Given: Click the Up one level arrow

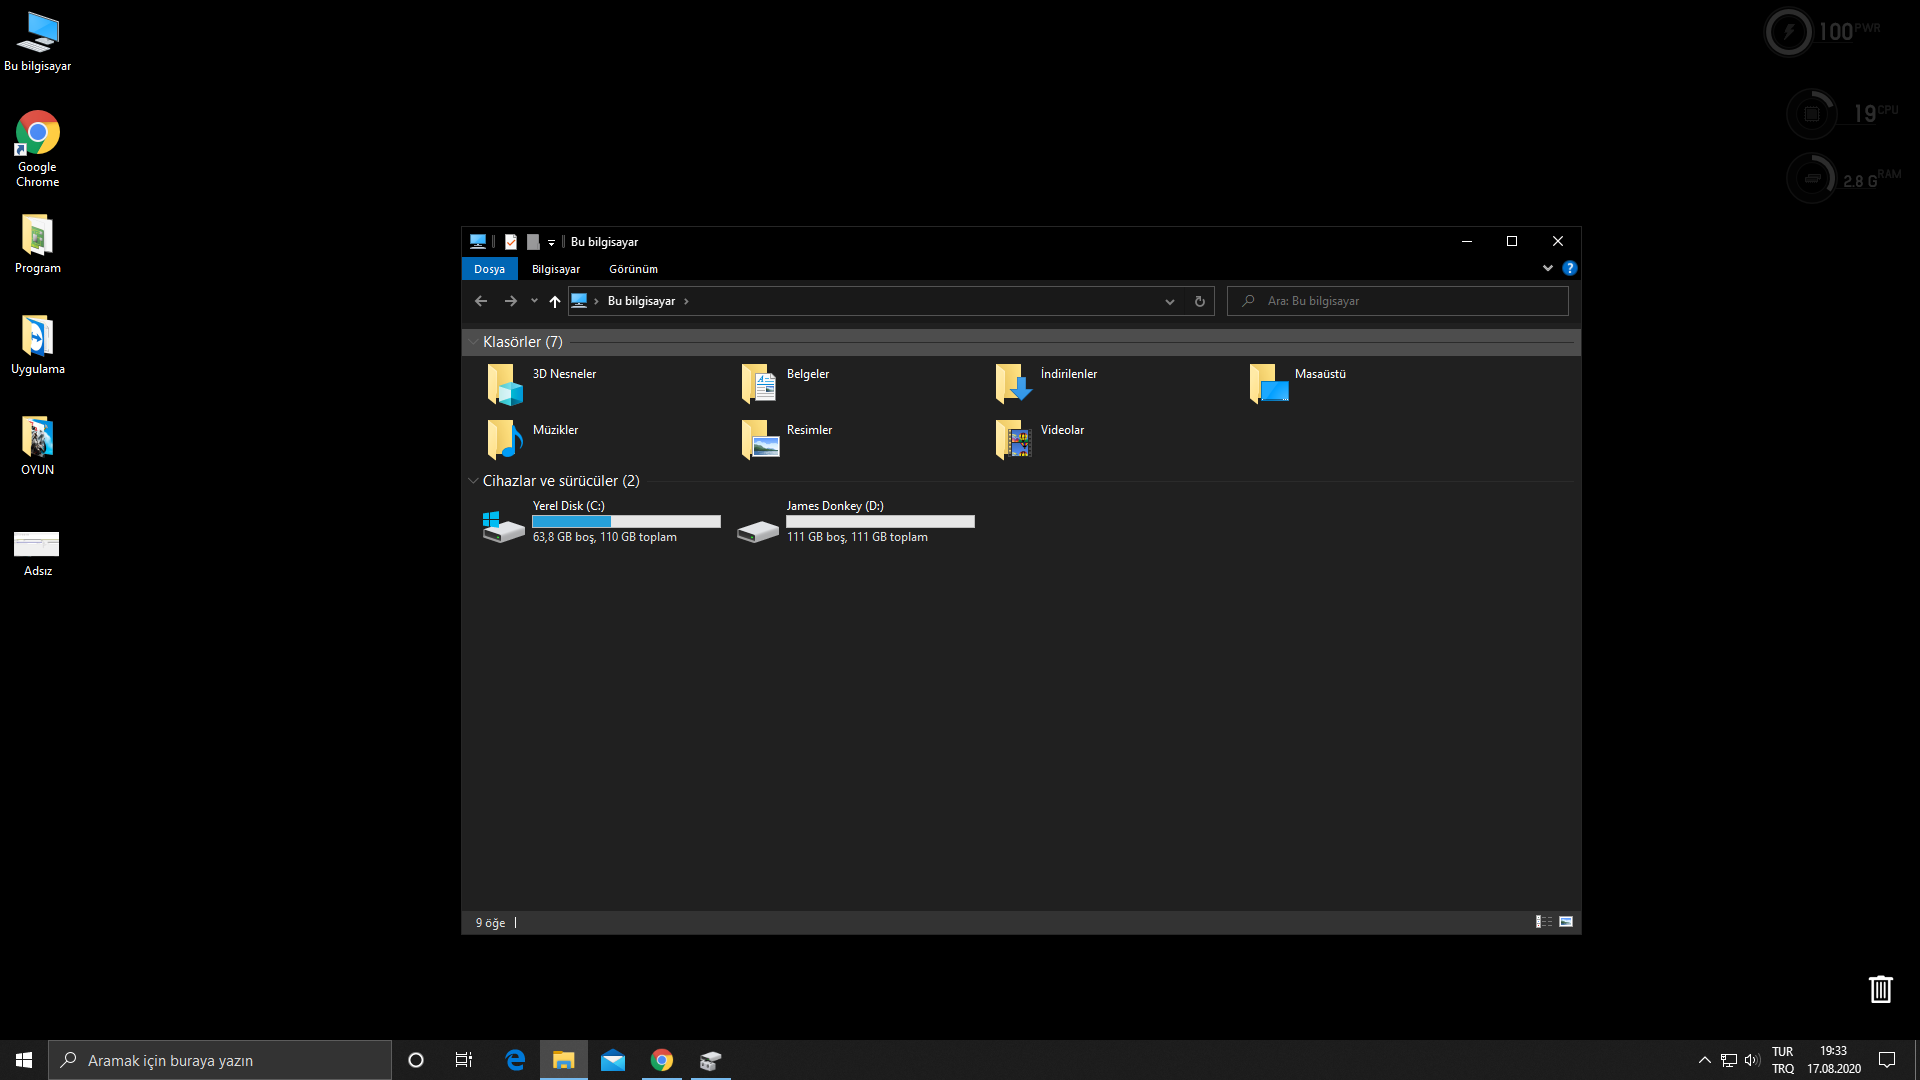Looking at the screenshot, I should [x=555, y=301].
